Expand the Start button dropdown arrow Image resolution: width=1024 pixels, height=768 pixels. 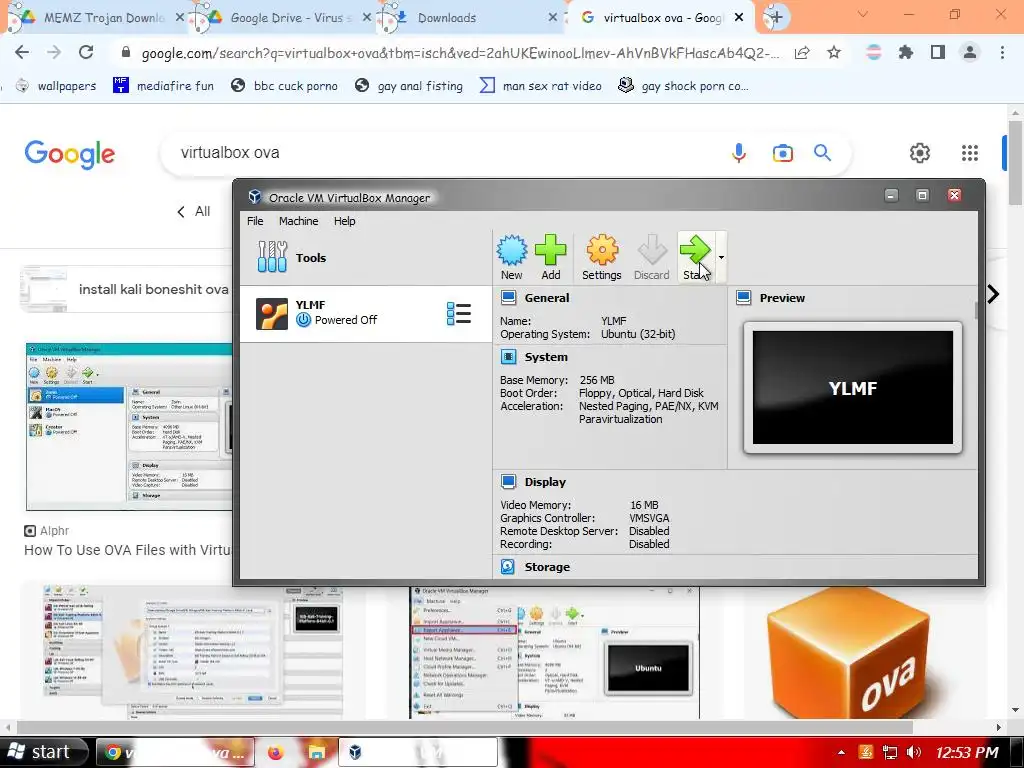tap(721, 257)
